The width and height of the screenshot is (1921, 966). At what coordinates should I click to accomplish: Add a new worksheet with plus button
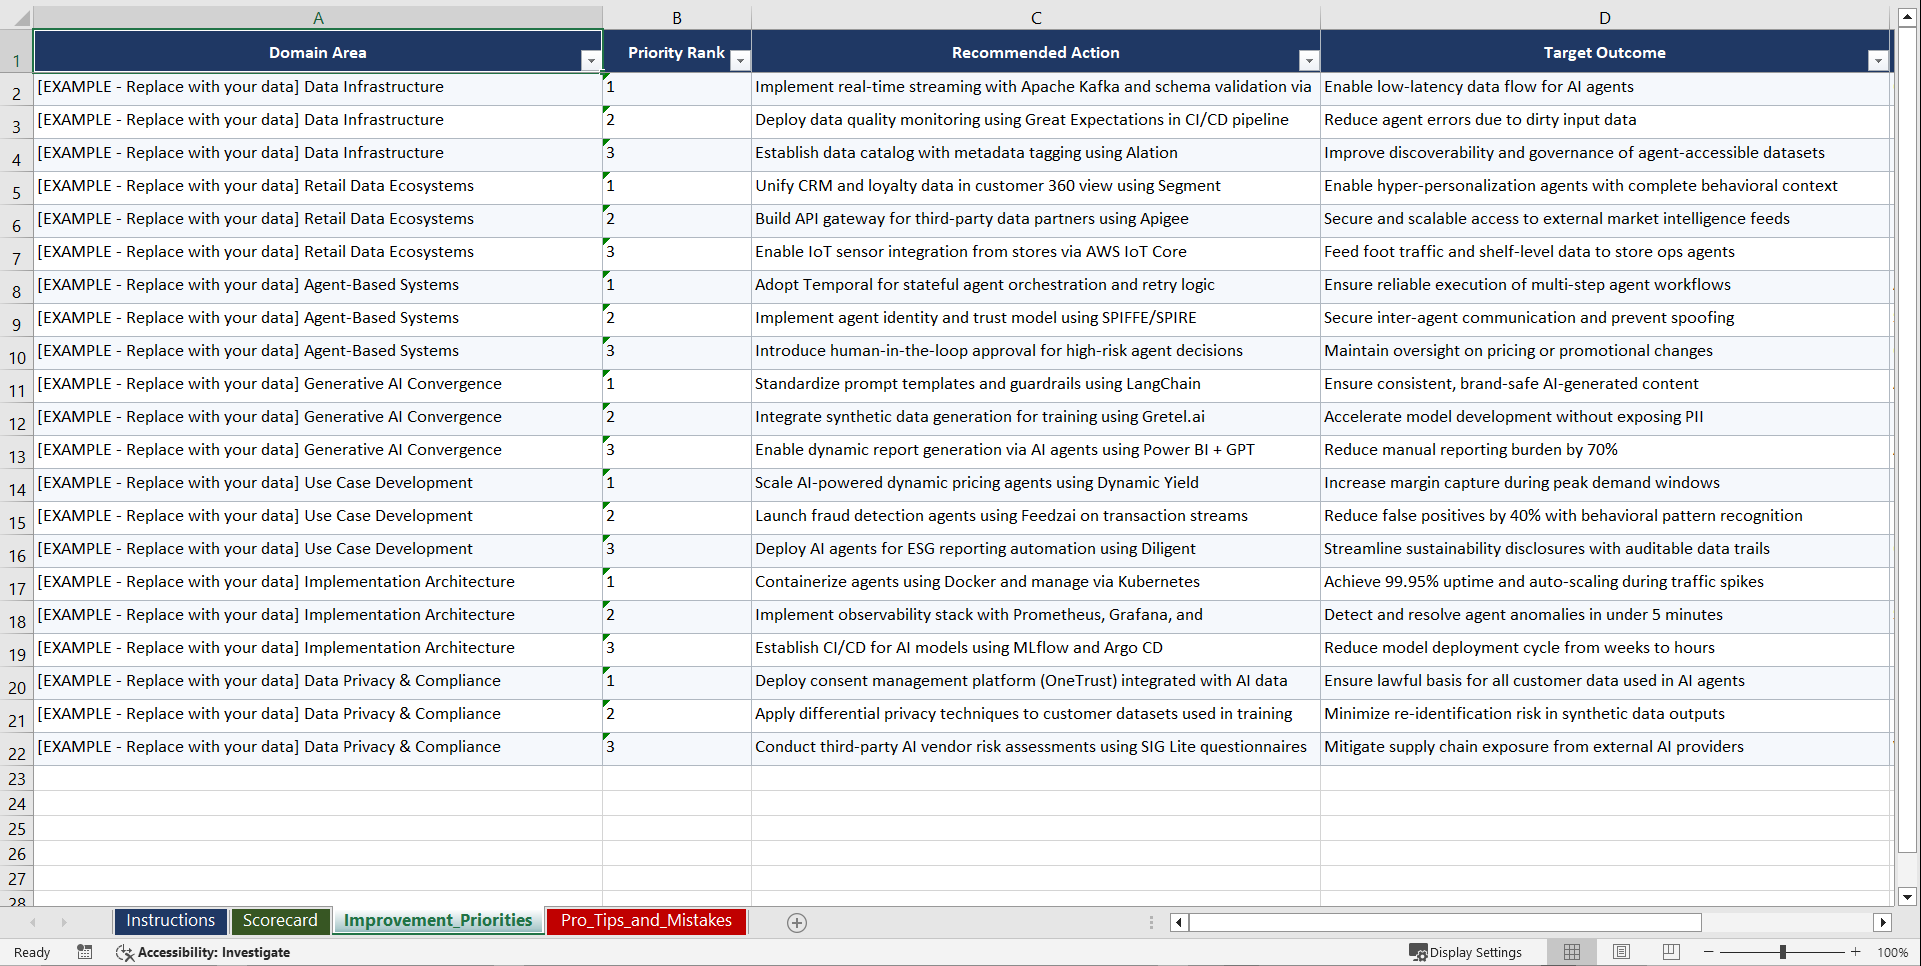[797, 922]
